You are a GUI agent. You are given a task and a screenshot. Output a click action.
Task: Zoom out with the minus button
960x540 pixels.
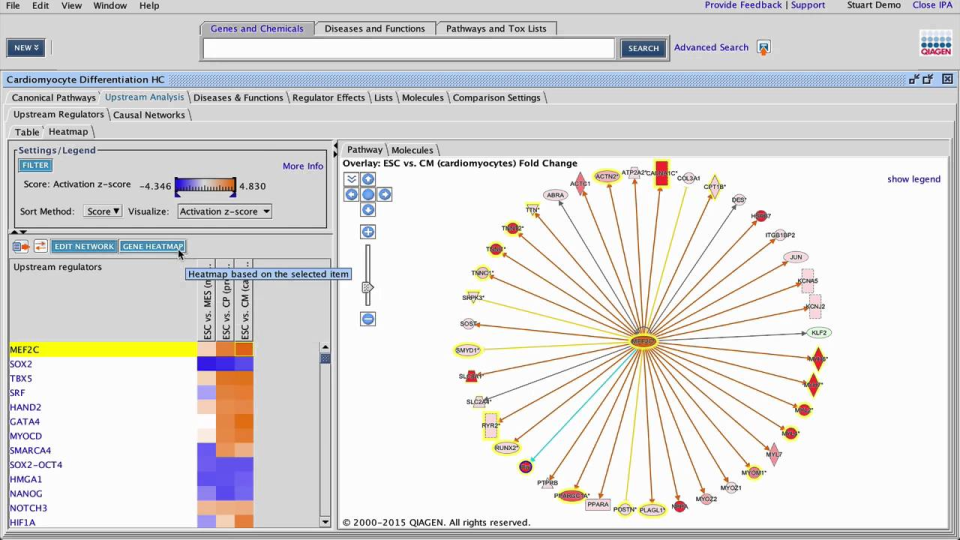(x=368, y=319)
